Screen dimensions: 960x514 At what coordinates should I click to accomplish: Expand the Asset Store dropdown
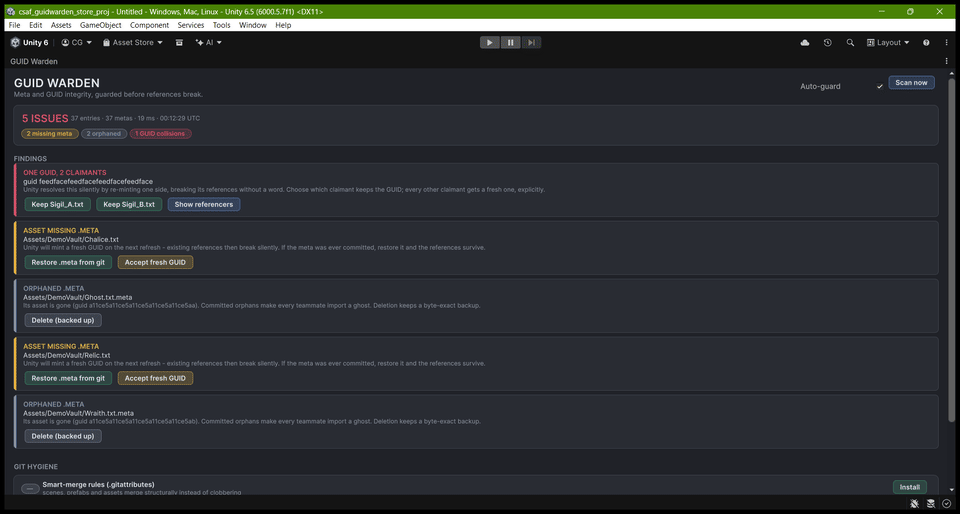tap(132, 42)
